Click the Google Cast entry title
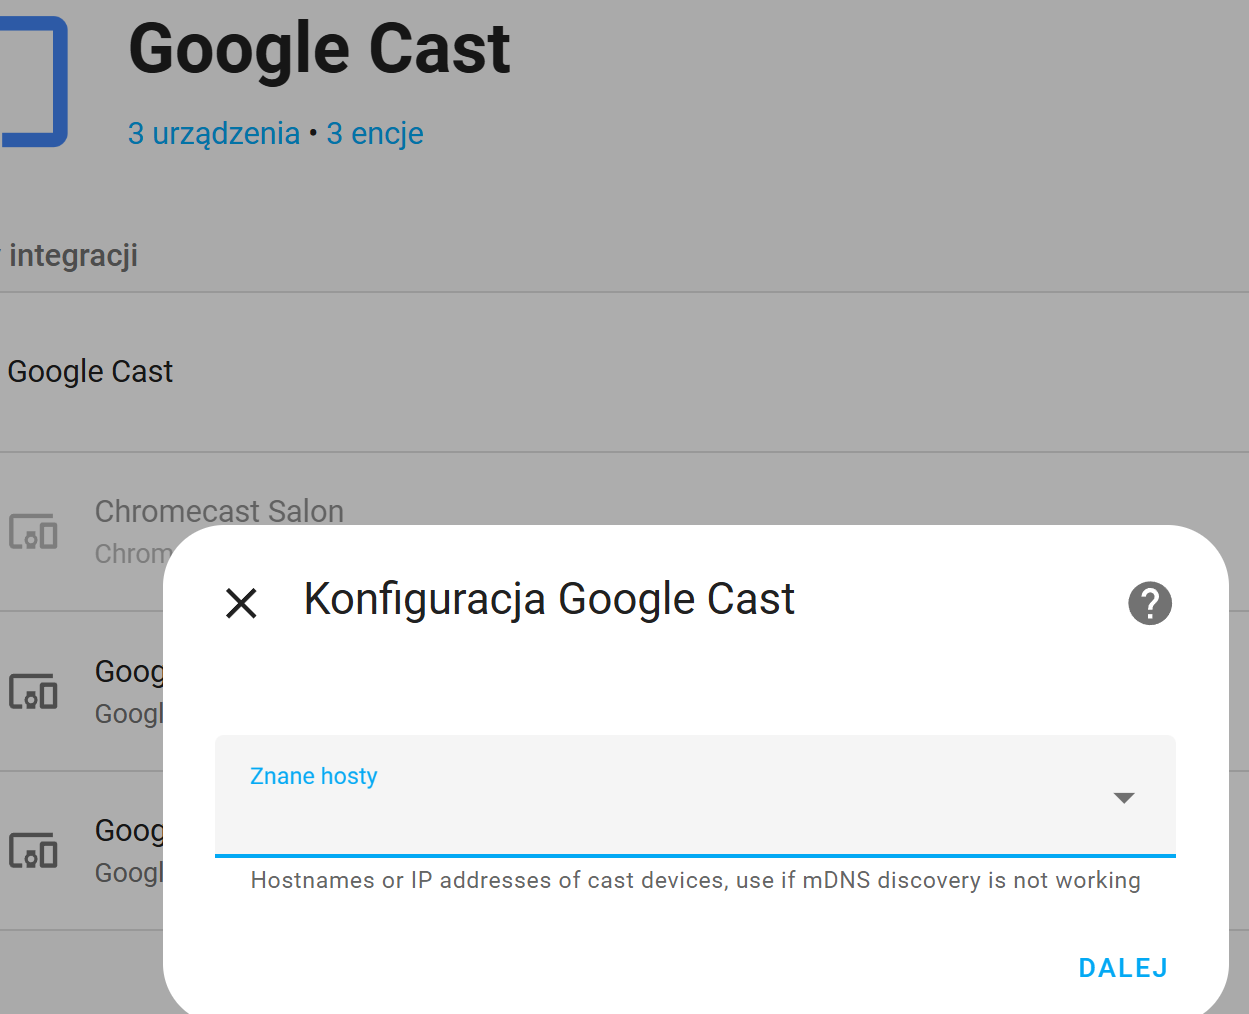This screenshot has height=1014, width=1249. (90, 371)
